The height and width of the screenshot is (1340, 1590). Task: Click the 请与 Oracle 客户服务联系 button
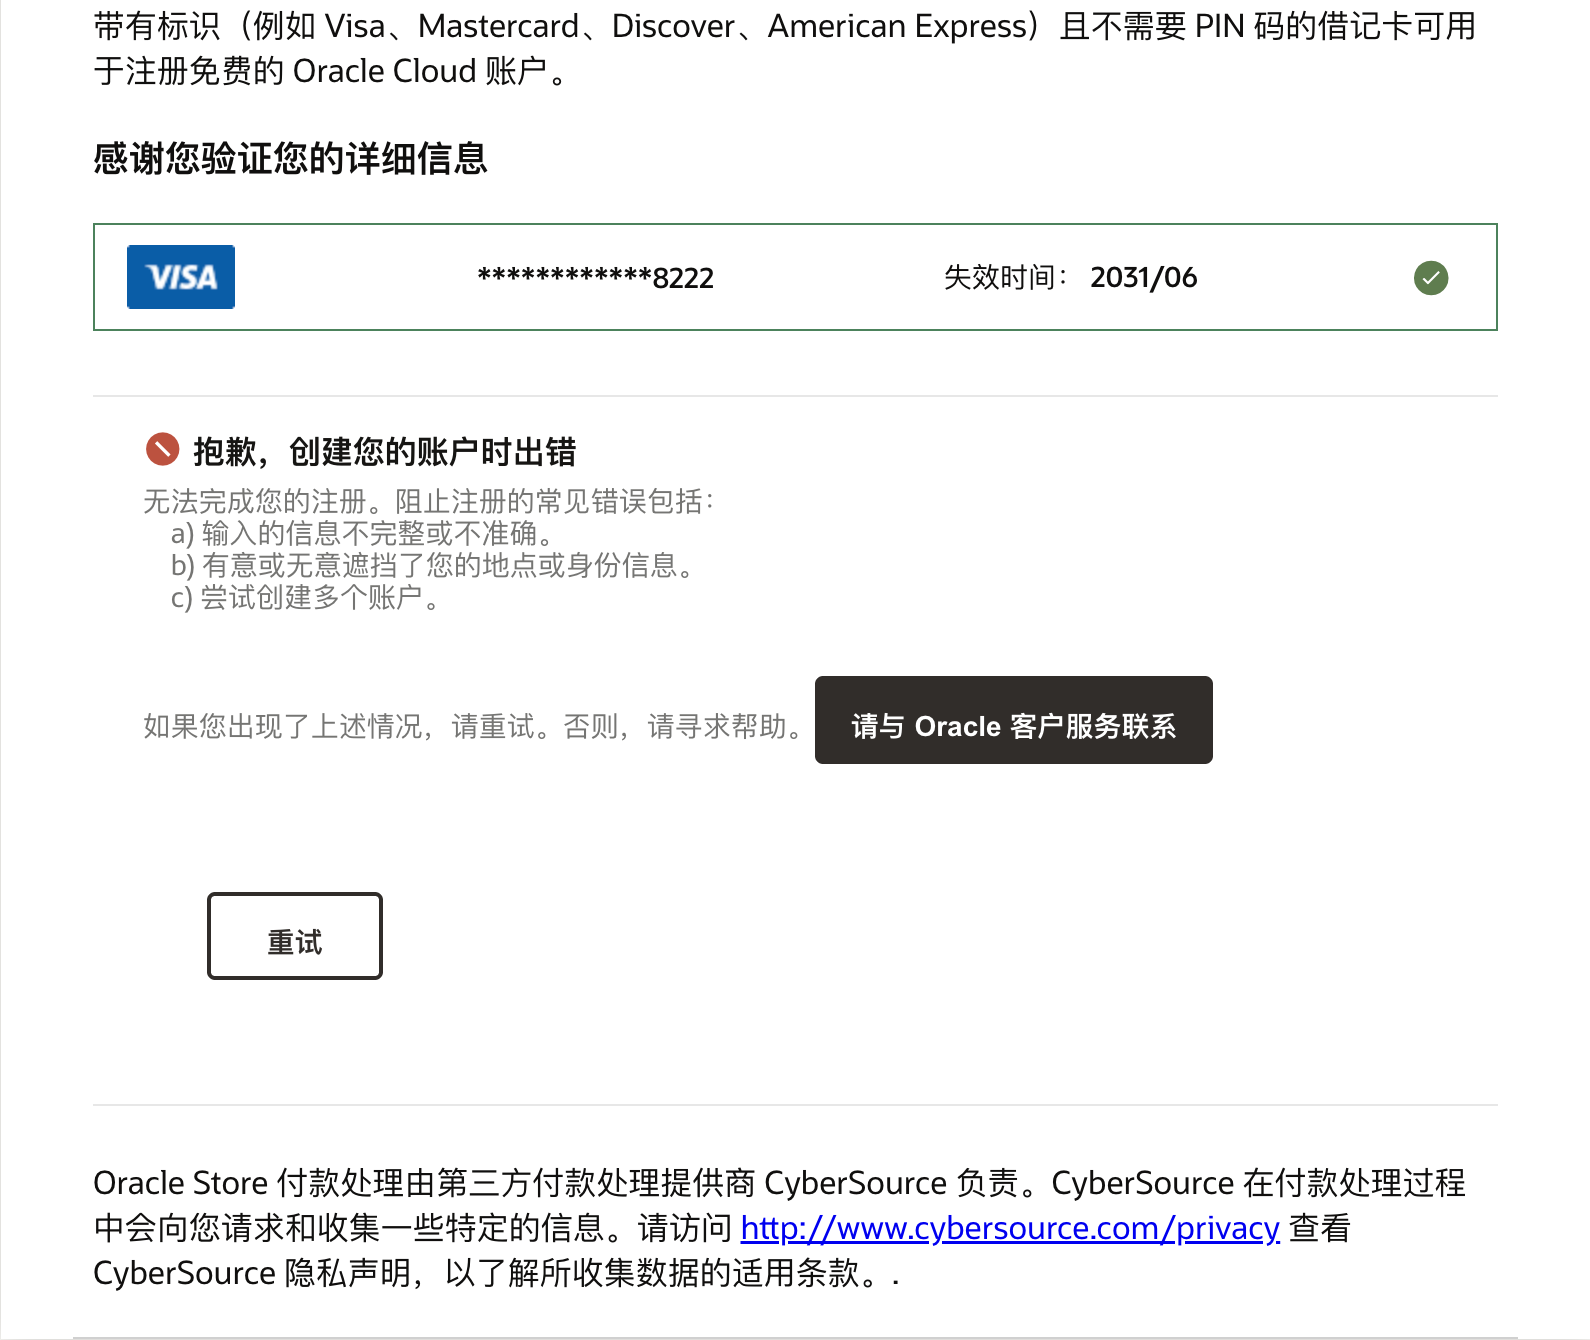click(x=1014, y=720)
